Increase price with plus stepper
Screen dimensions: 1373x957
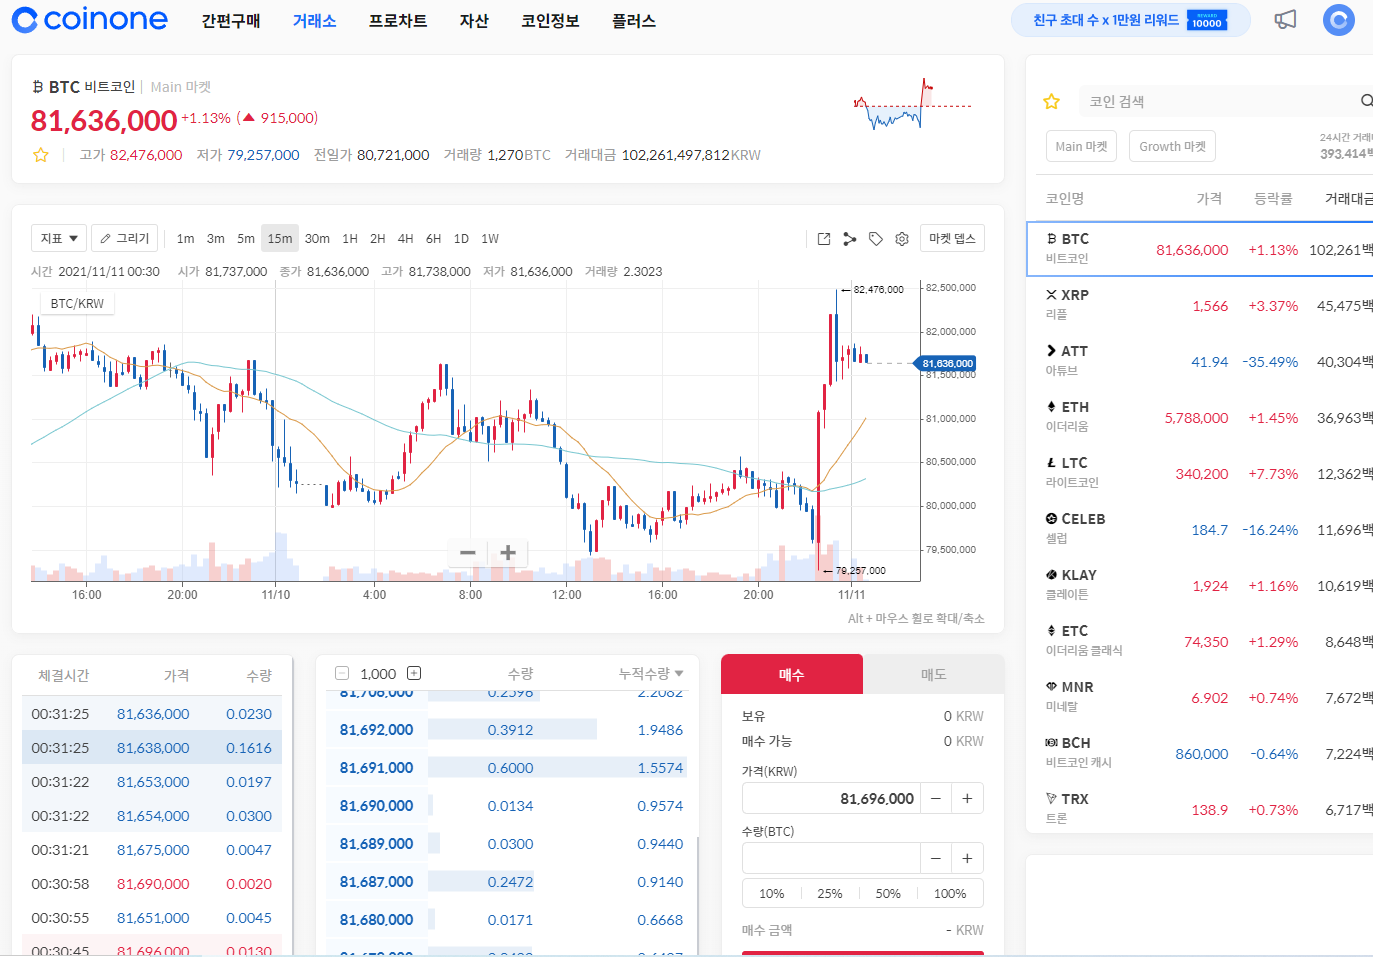968,798
